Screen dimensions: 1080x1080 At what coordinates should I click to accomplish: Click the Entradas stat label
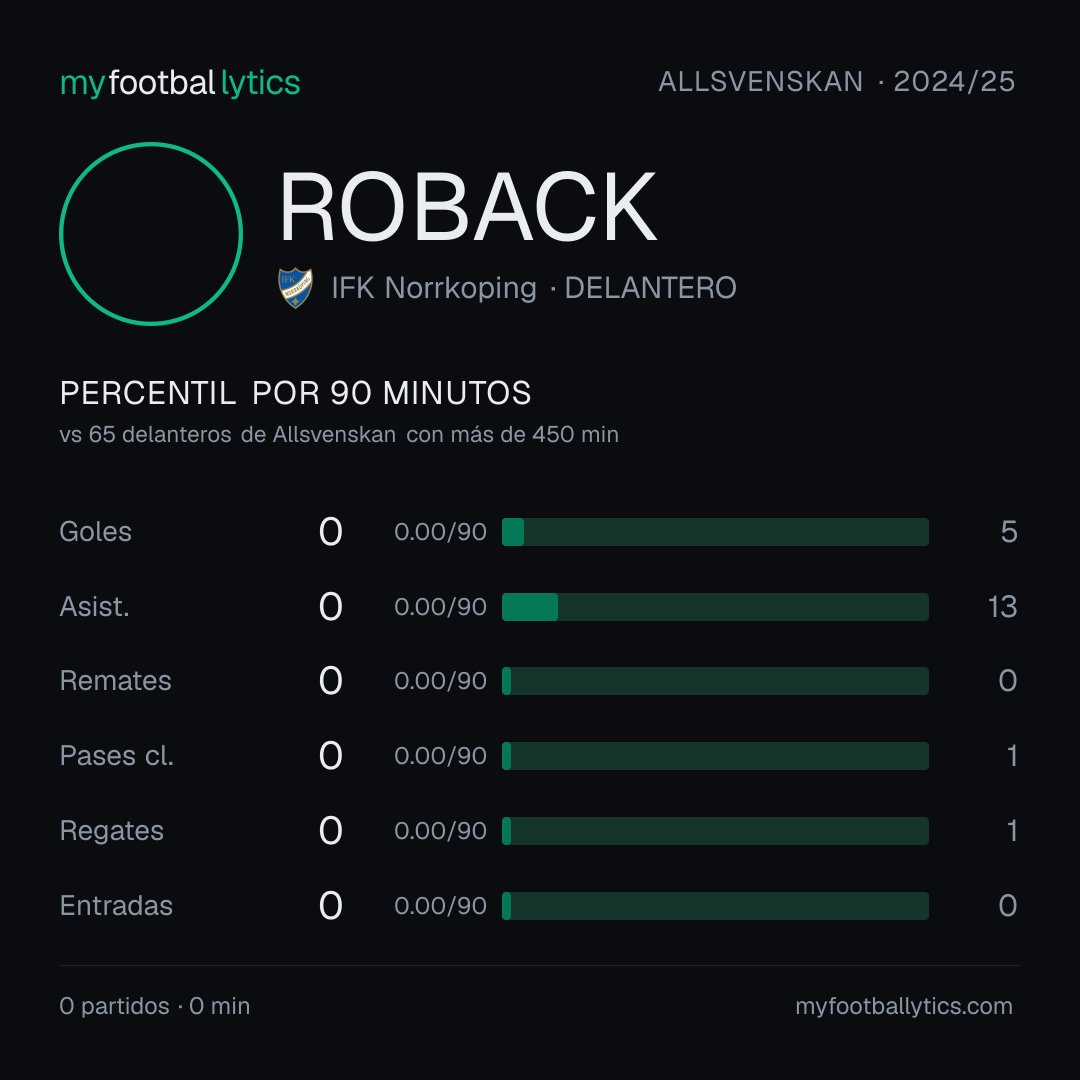[x=116, y=906]
